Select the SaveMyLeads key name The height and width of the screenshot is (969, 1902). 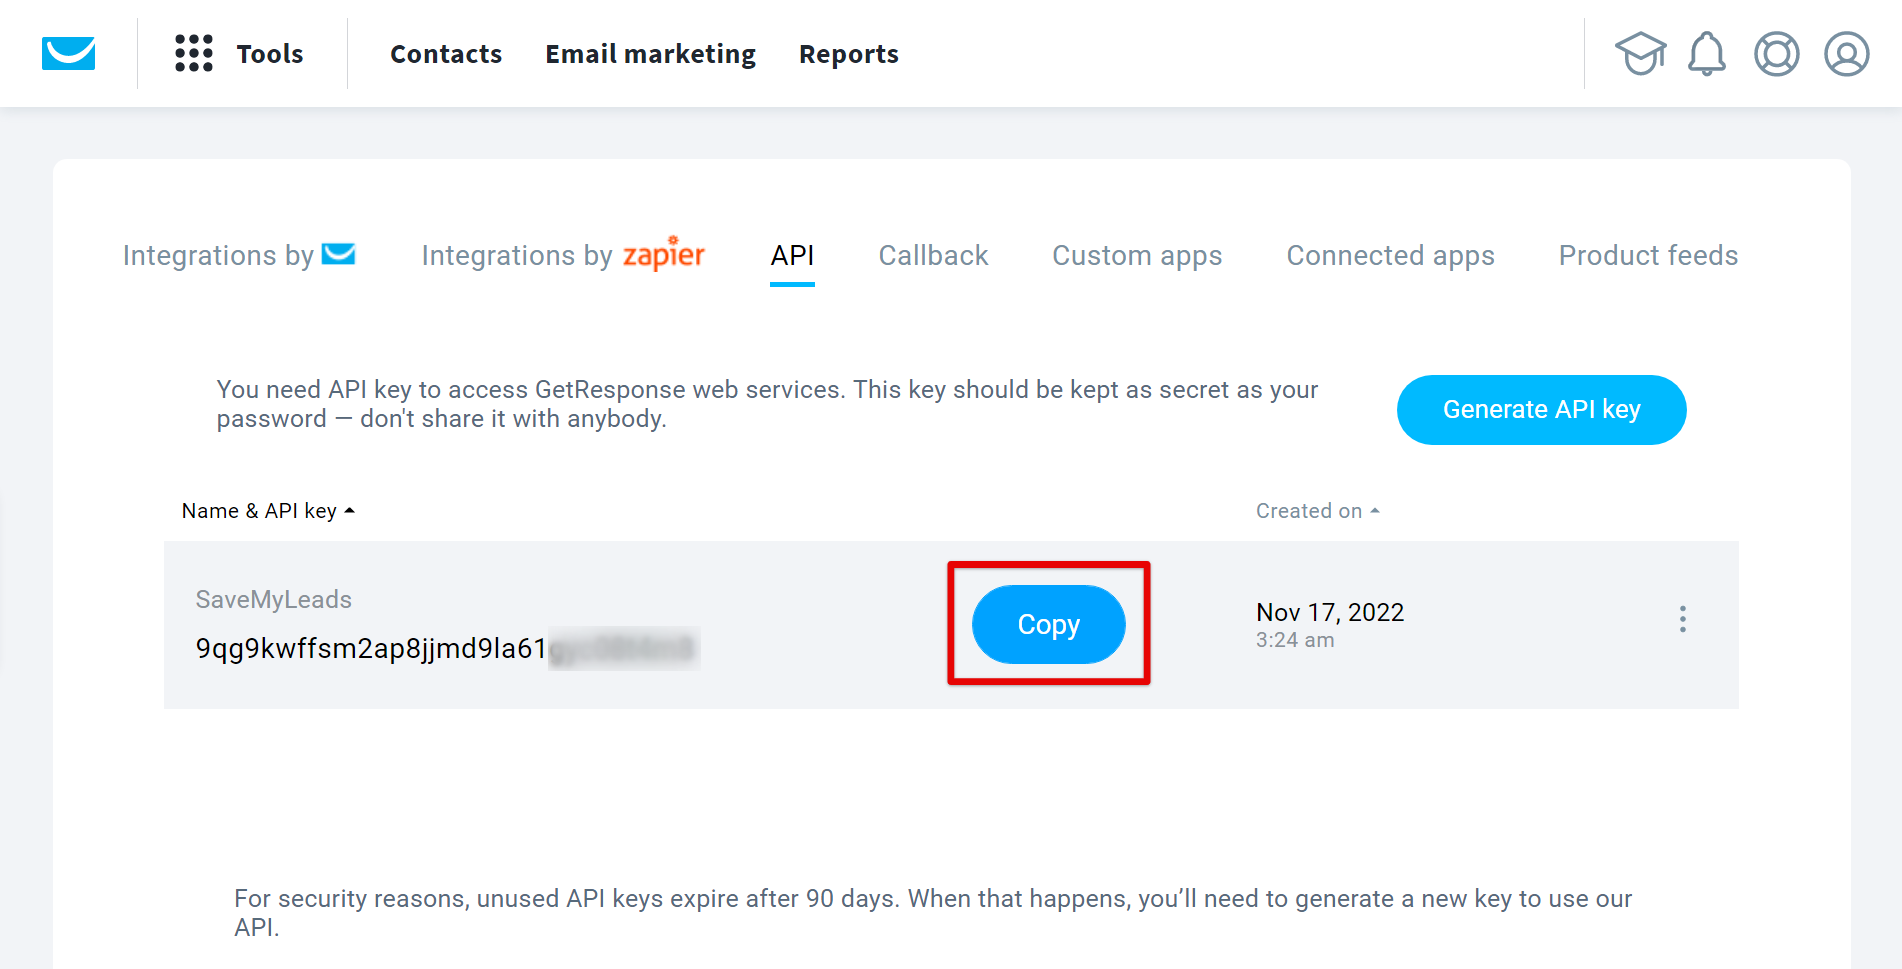[274, 599]
